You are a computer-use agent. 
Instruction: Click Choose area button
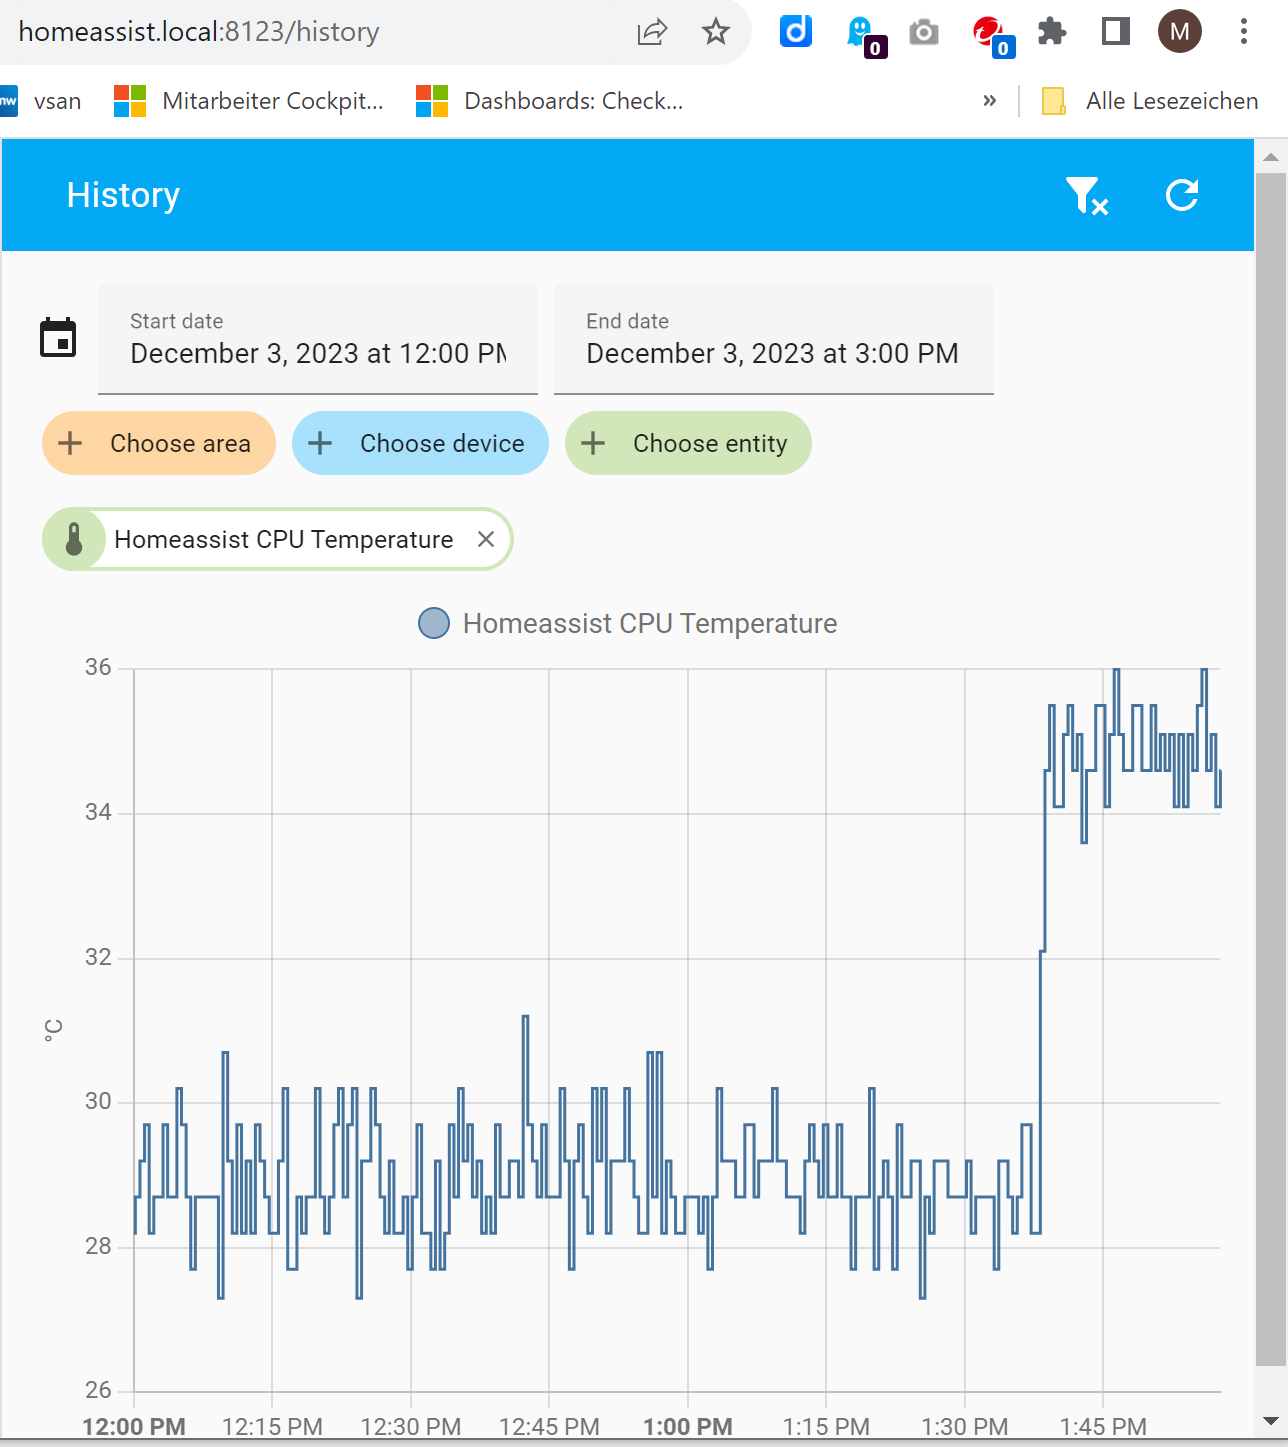159,443
